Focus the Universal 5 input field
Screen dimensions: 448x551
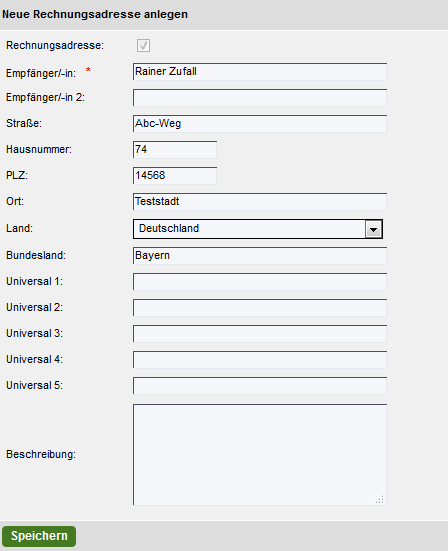click(260, 386)
